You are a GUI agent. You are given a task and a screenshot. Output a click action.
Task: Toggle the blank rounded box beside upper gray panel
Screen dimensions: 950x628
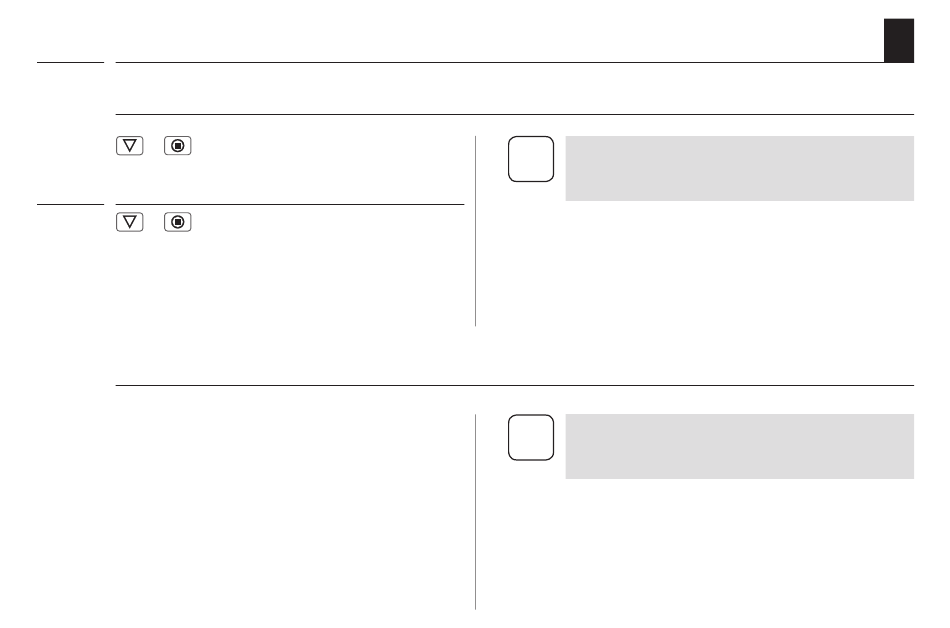point(531,159)
